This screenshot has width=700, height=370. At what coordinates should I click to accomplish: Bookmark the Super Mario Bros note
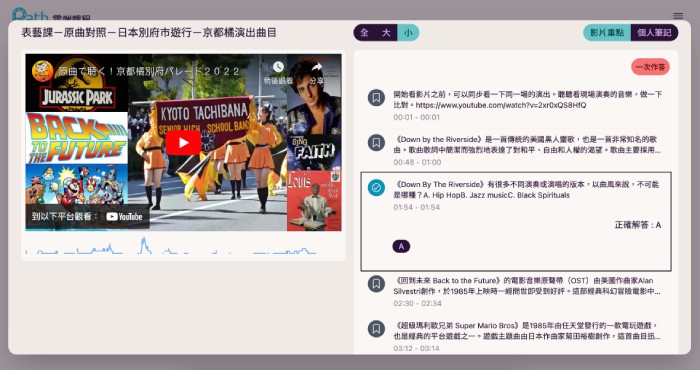pos(376,329)
